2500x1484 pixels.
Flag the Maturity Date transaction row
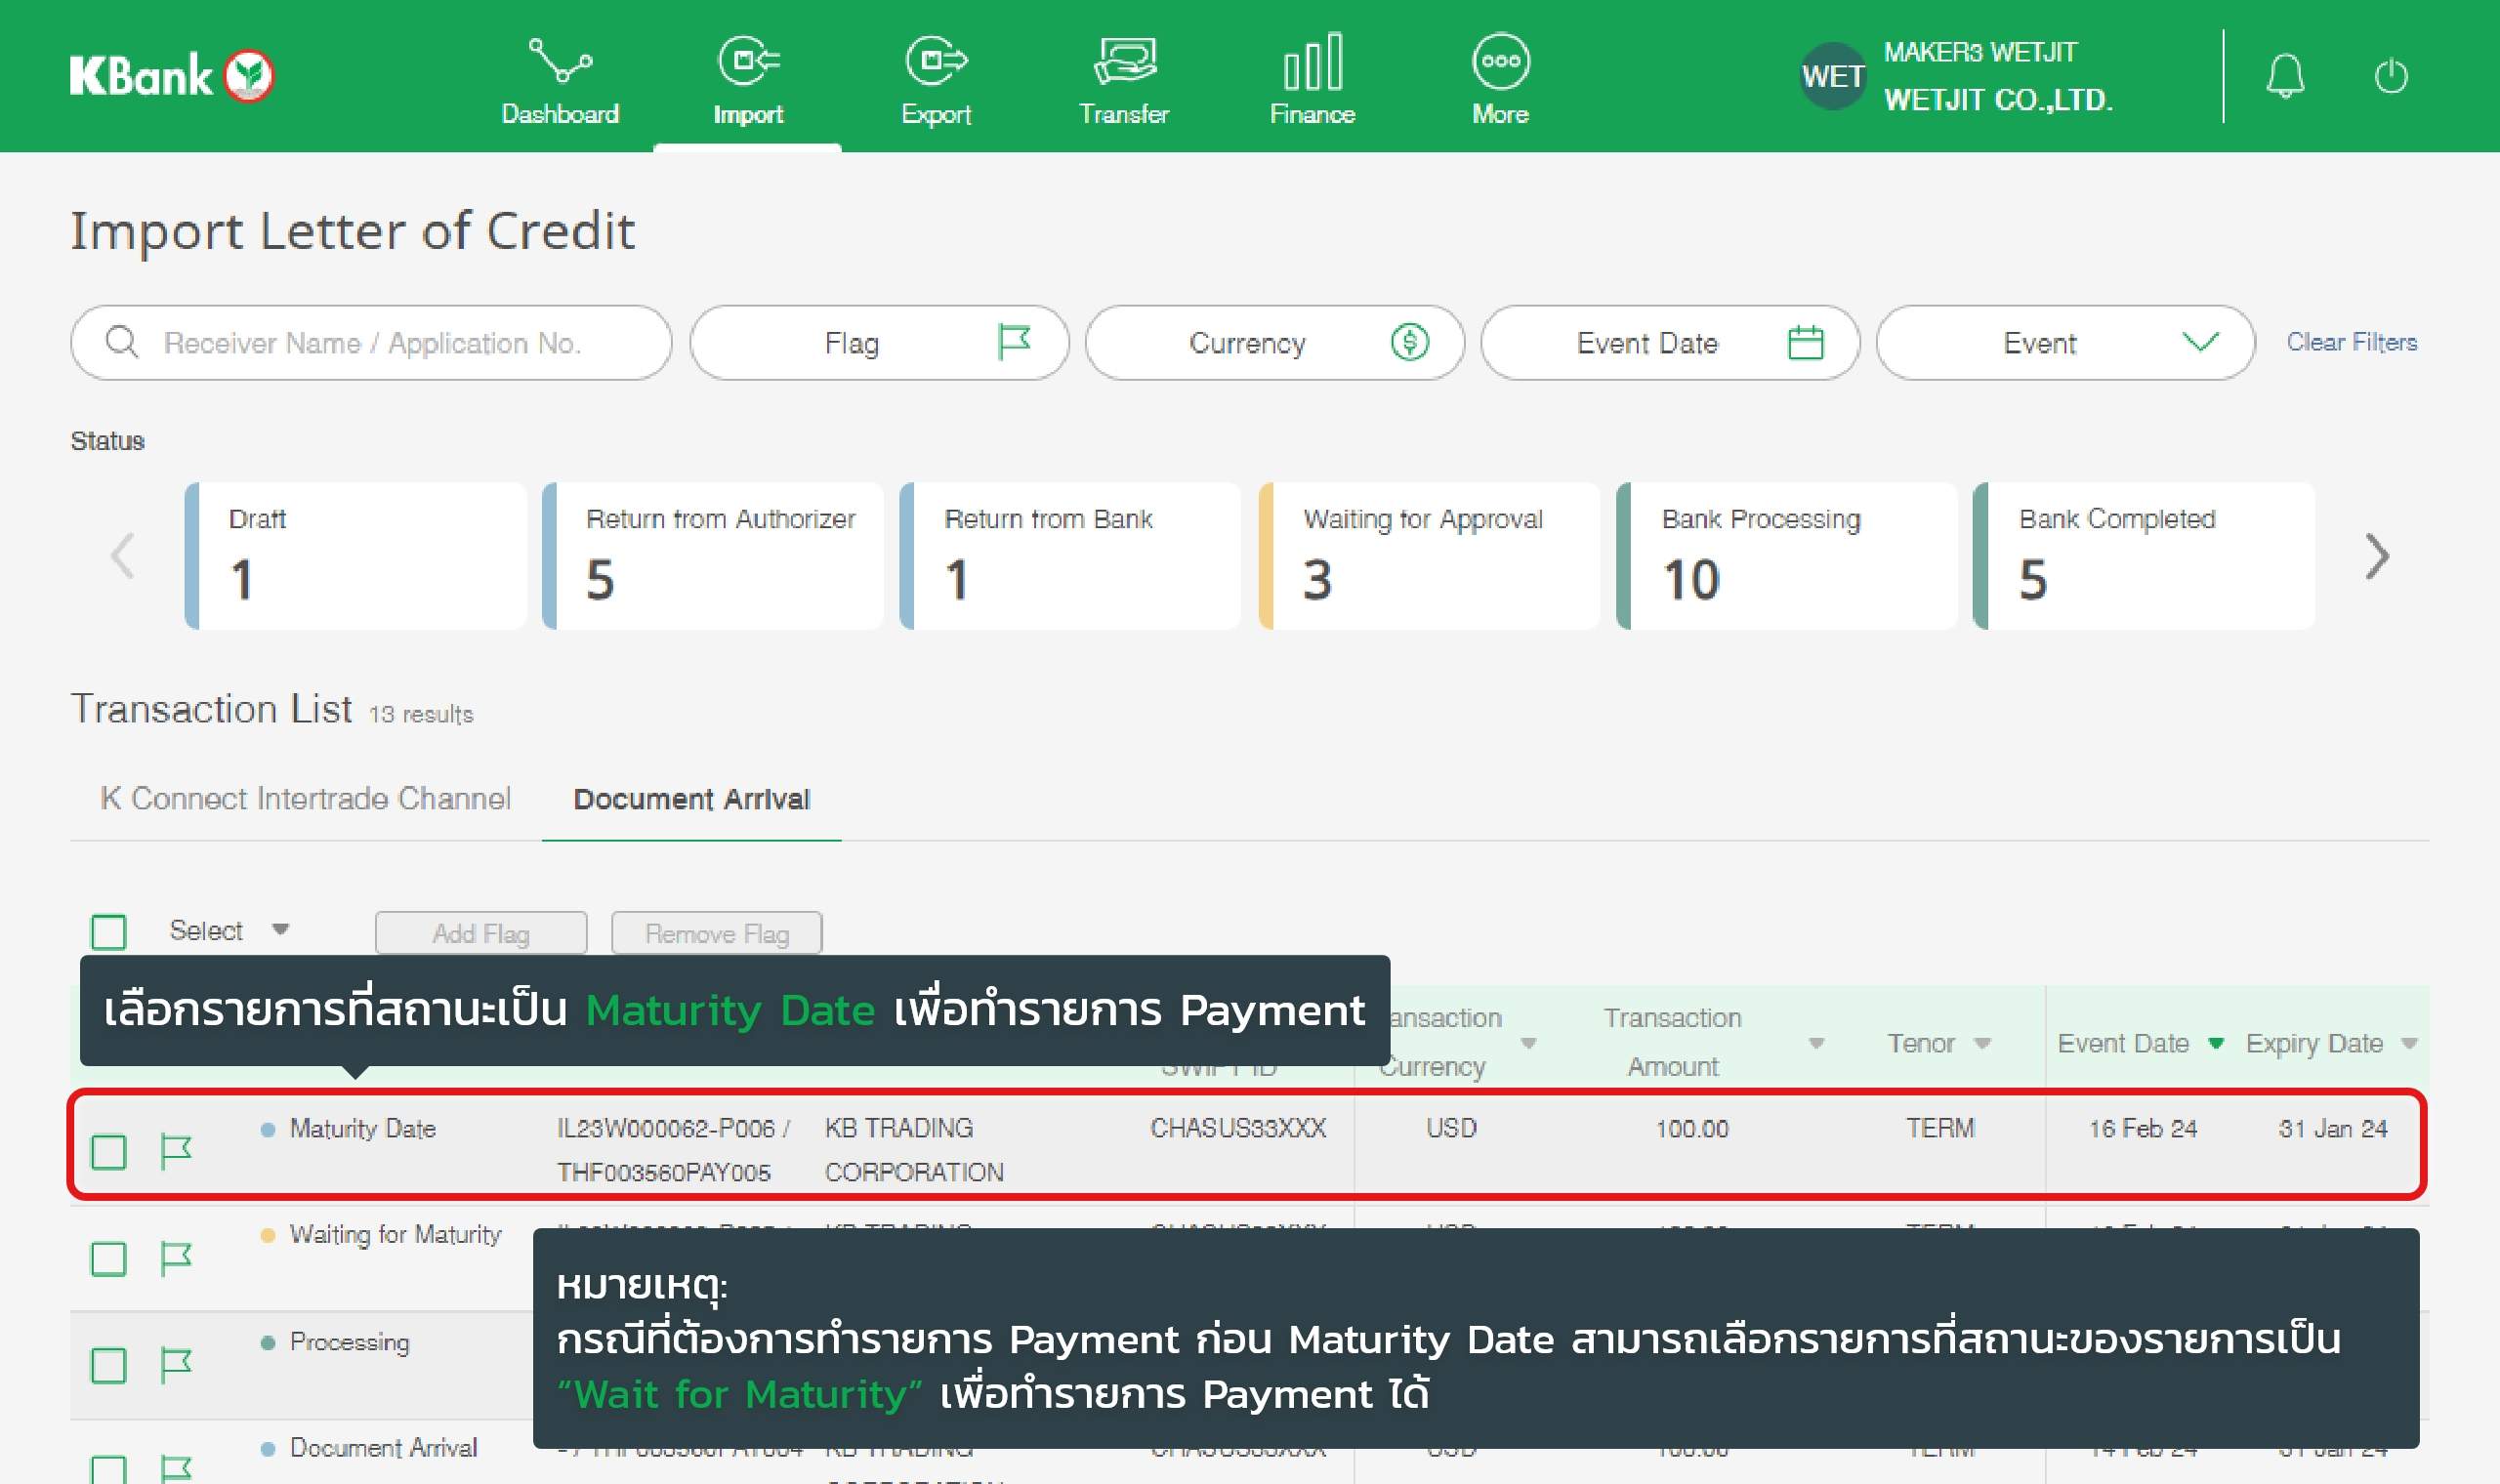coord(176,1151)
